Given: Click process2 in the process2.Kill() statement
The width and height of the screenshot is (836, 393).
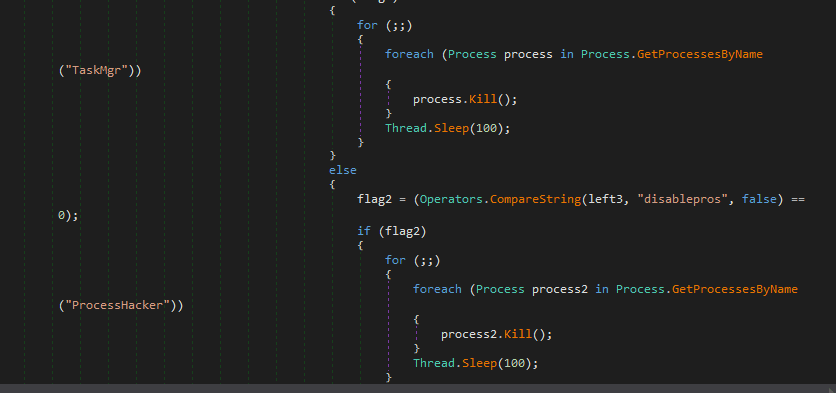Looking at the screenshot, I should click(x=469, y=334).
